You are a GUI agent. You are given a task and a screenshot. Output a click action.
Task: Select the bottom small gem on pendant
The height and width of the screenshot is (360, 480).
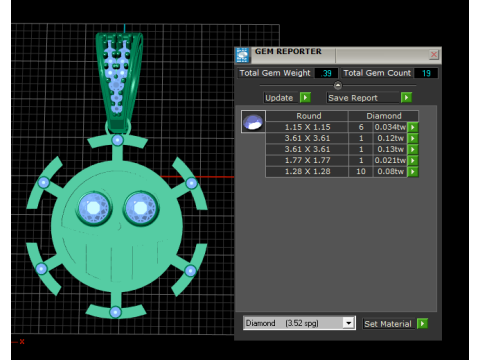click(115, 312)
